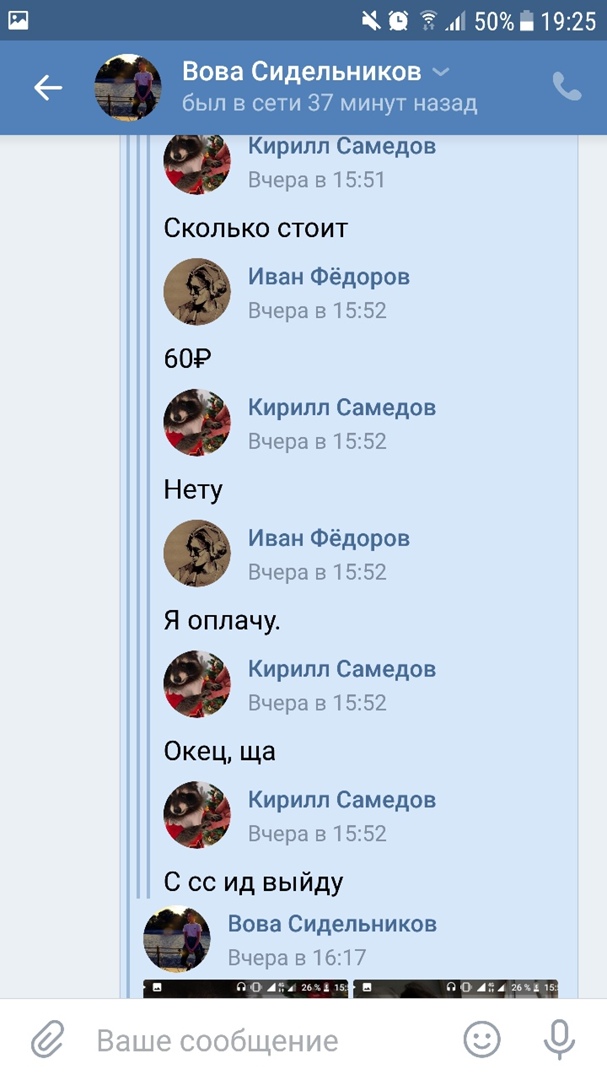Start a call with the phone icon
Image resolution: width=607 pixels, height=1080 pixels.
(x=567, y=87)
